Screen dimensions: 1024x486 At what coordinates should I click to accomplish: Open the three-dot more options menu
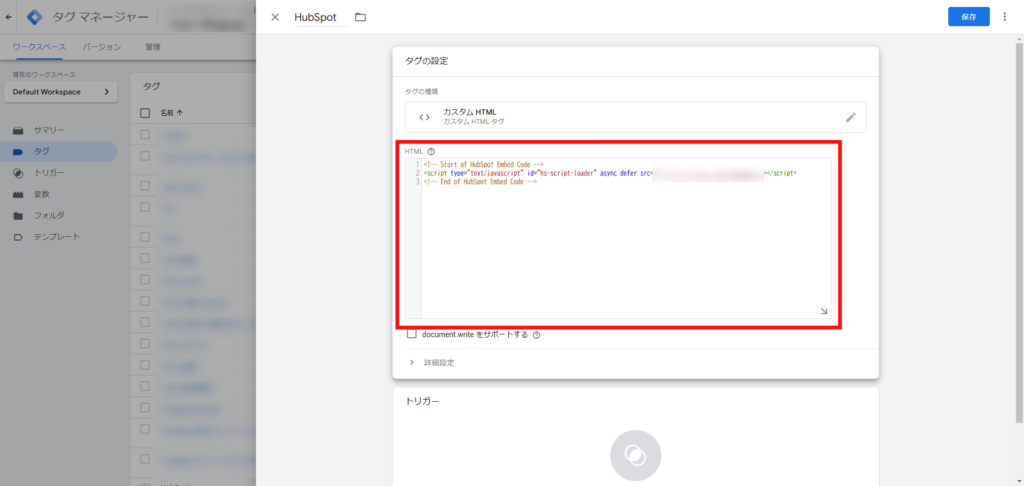1004,17
